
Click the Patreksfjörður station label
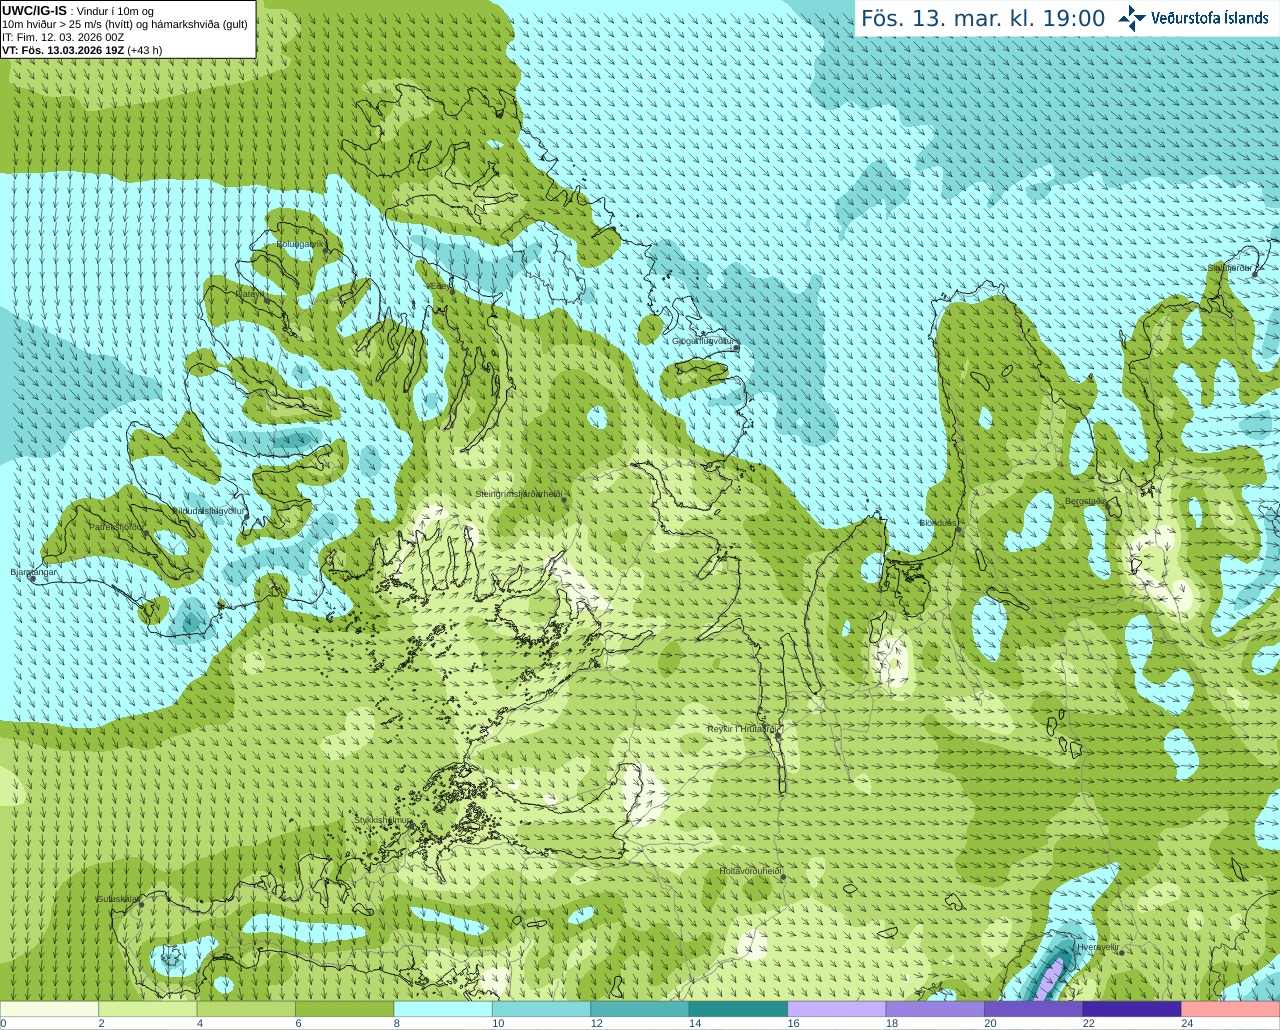(117, 526)
